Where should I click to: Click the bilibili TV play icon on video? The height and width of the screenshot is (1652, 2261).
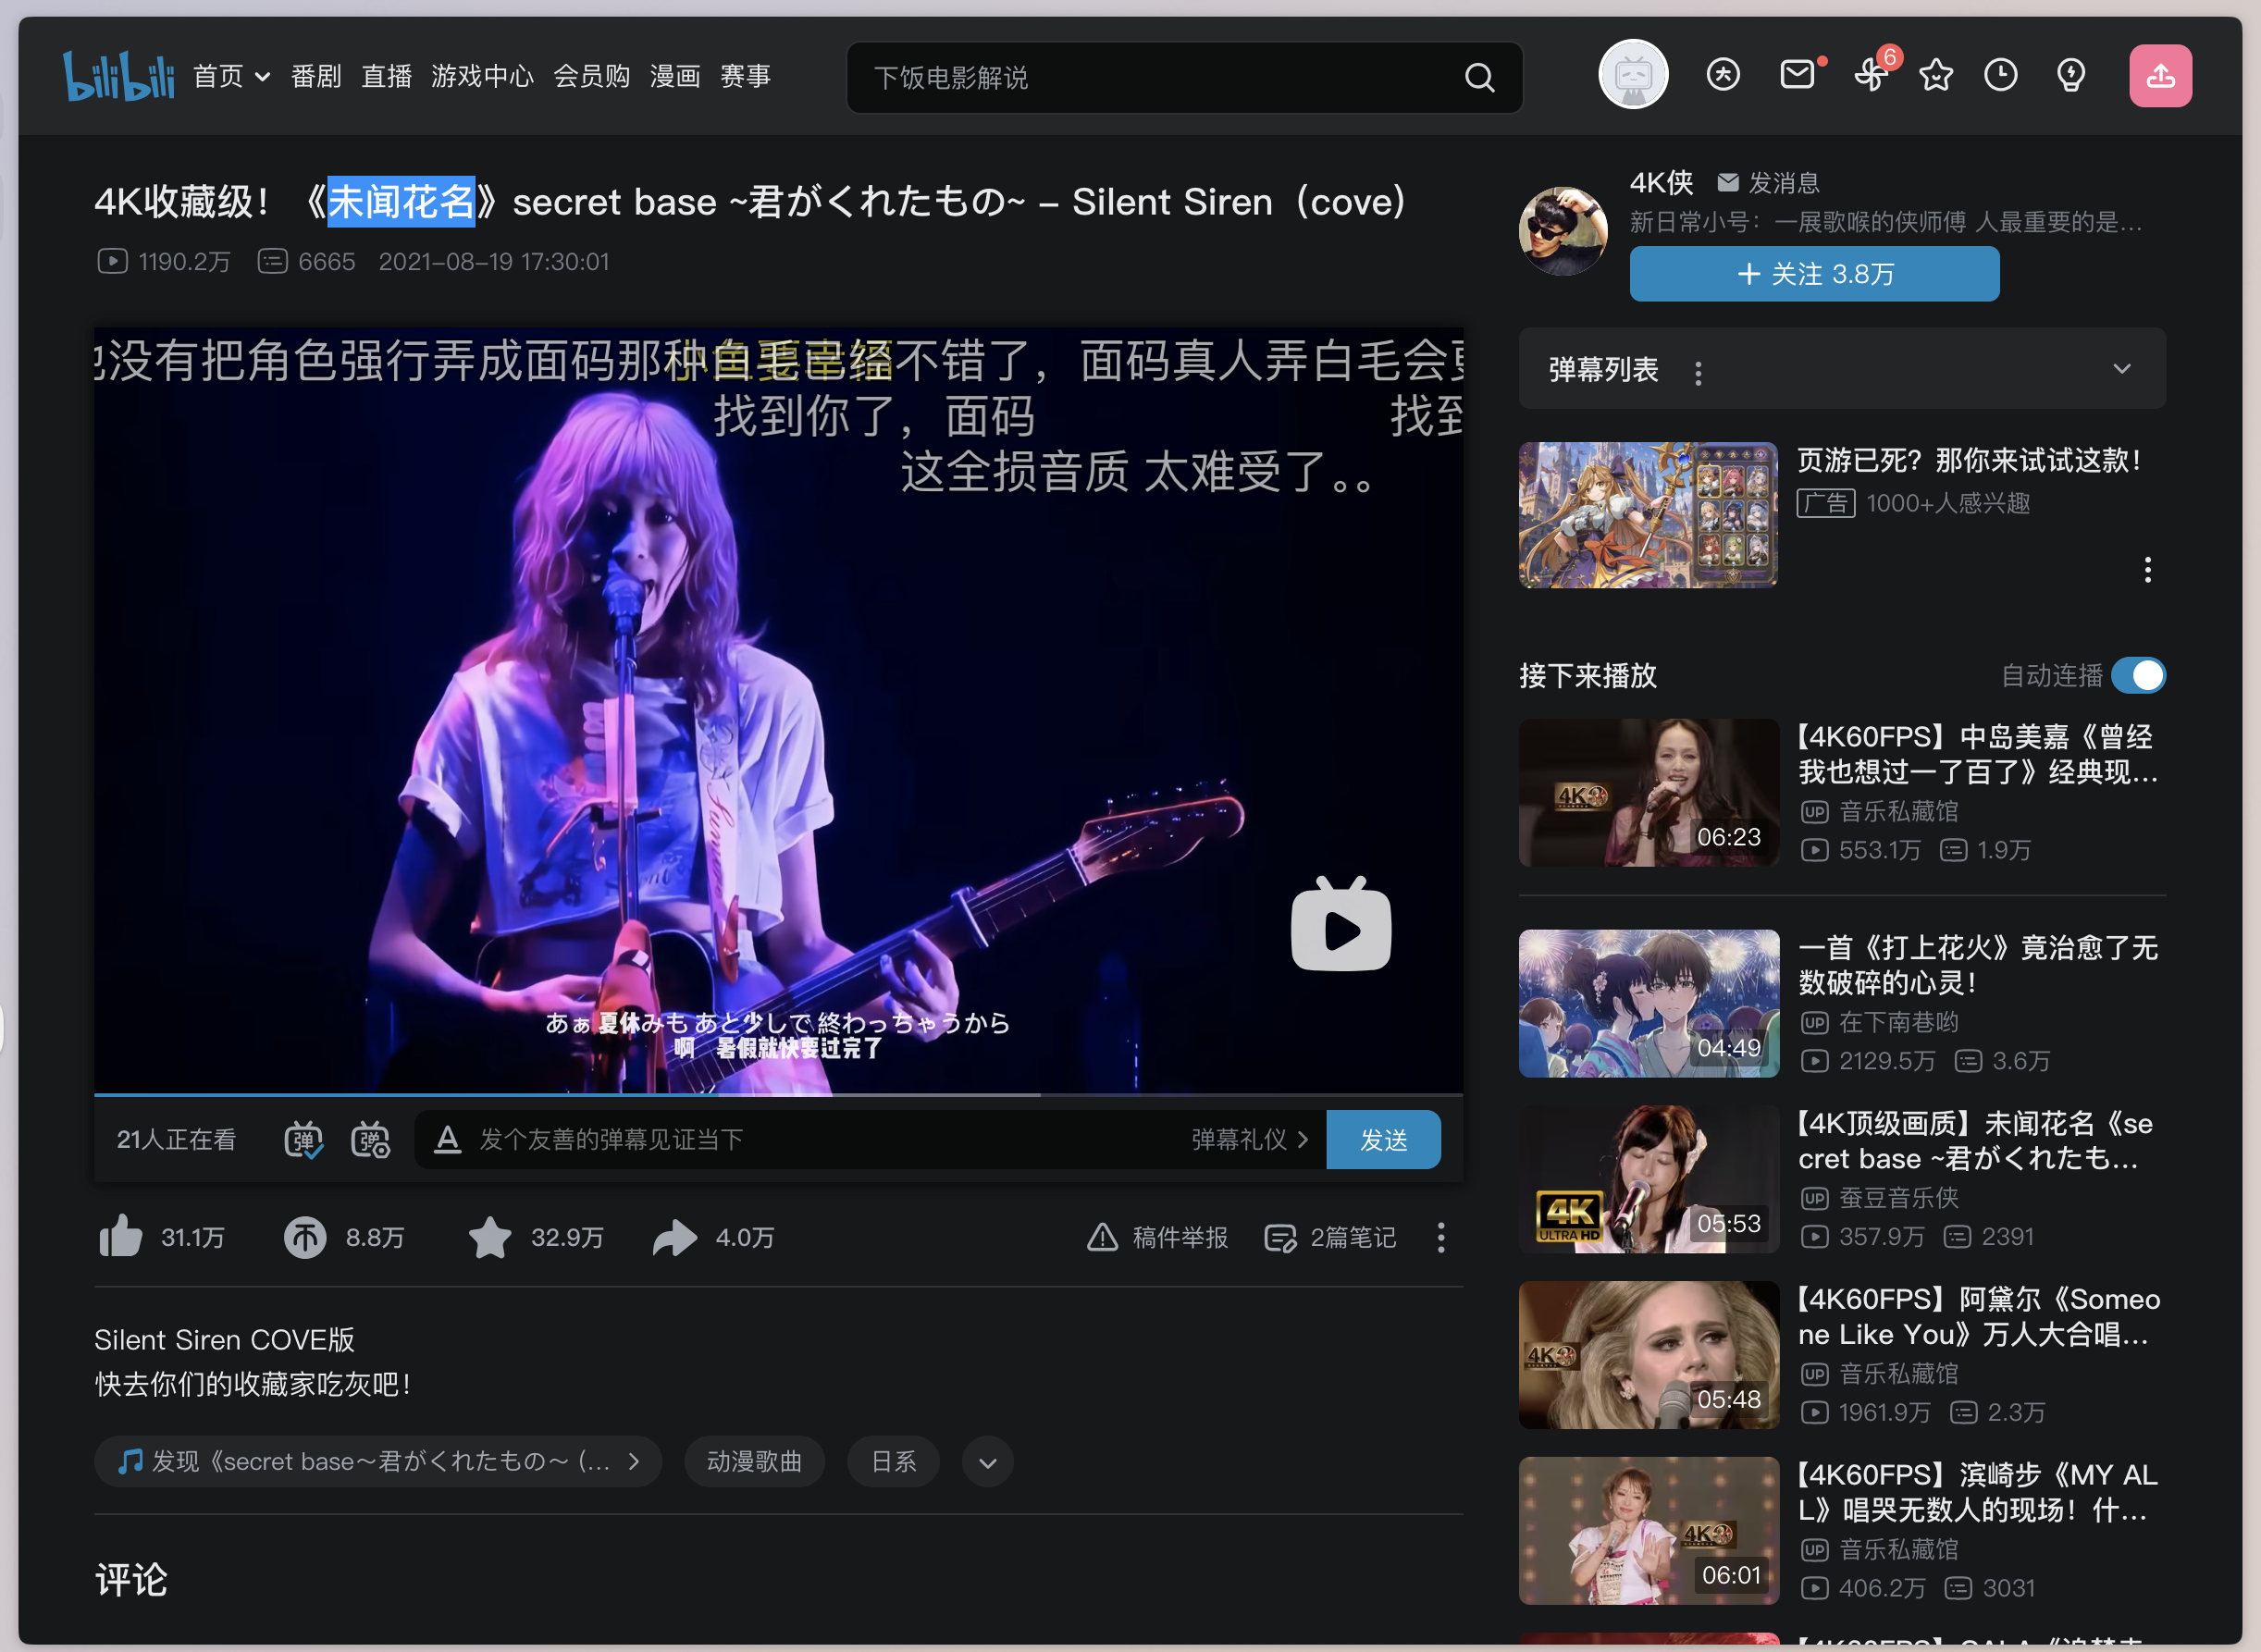pyautogui.click(x=1340, y=925)
